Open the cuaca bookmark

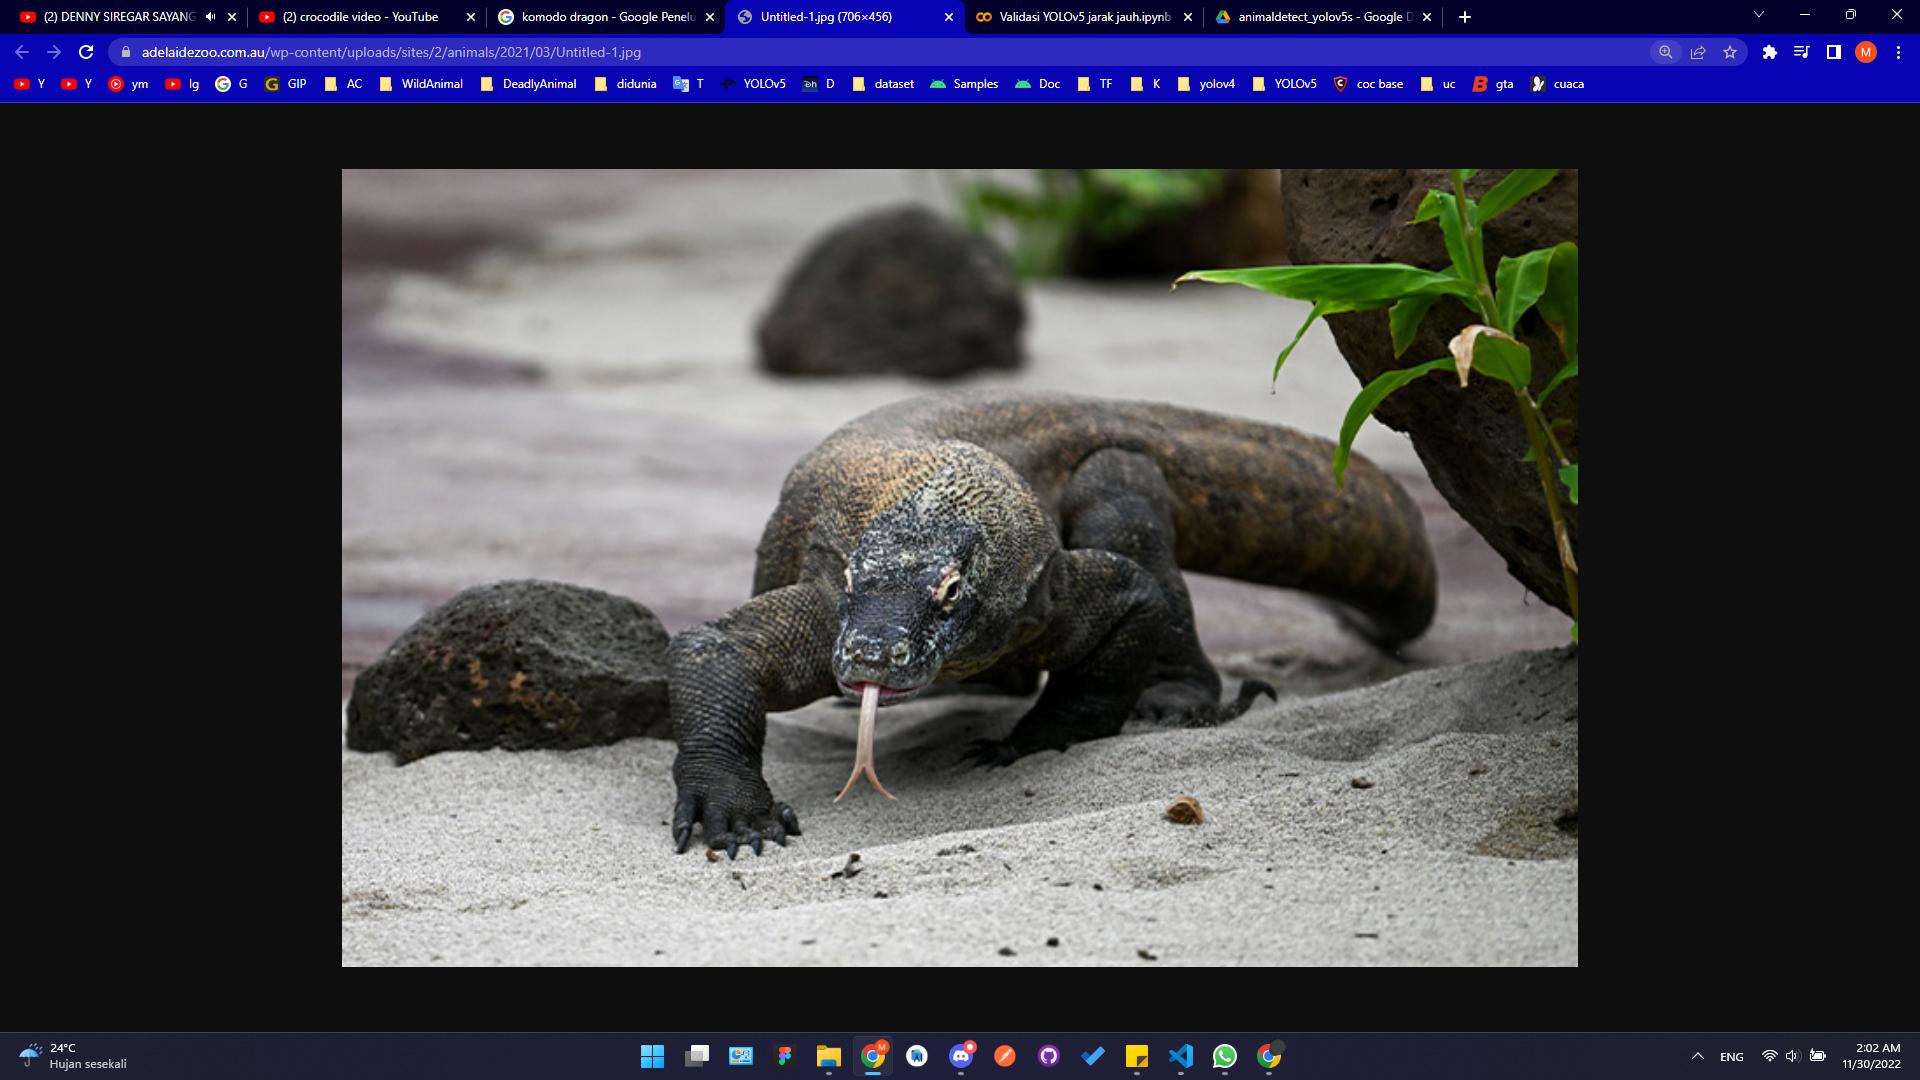(1557, 84)
